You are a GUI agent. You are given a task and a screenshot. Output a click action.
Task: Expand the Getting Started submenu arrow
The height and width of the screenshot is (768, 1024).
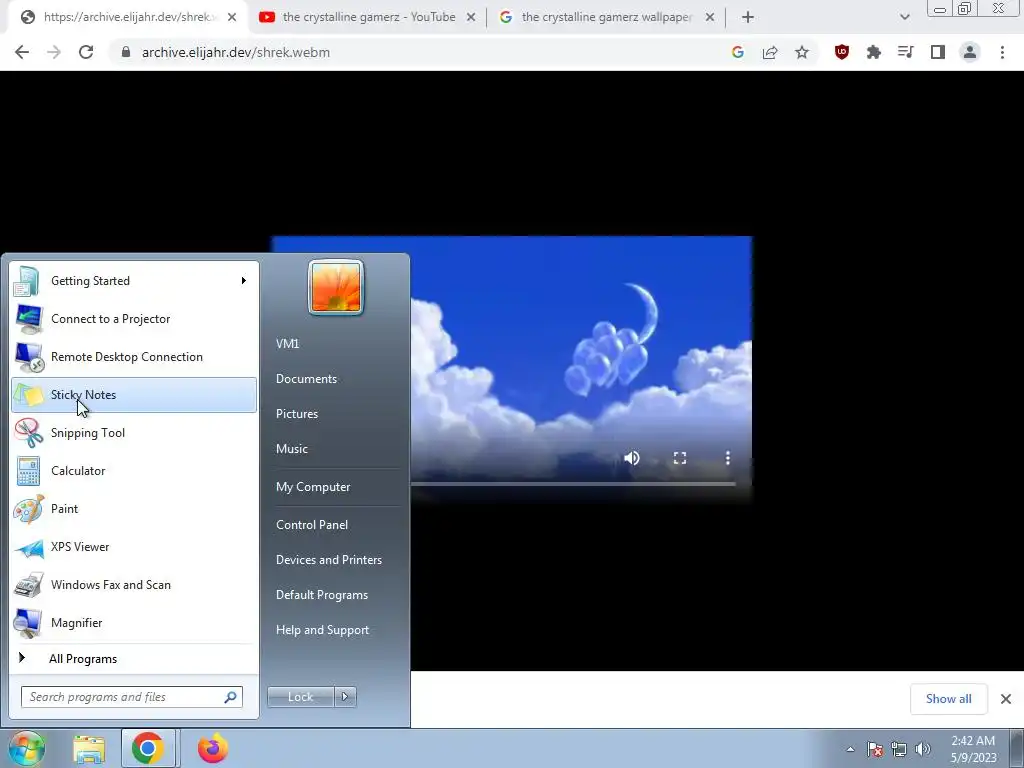[244, 281]
